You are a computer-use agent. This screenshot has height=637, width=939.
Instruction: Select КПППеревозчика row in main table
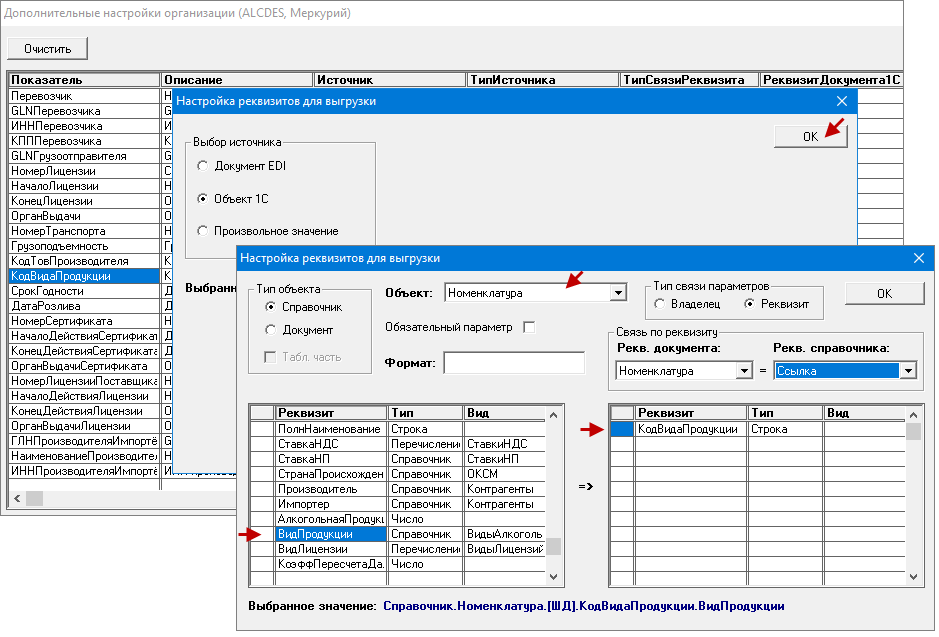coord(84,141)
